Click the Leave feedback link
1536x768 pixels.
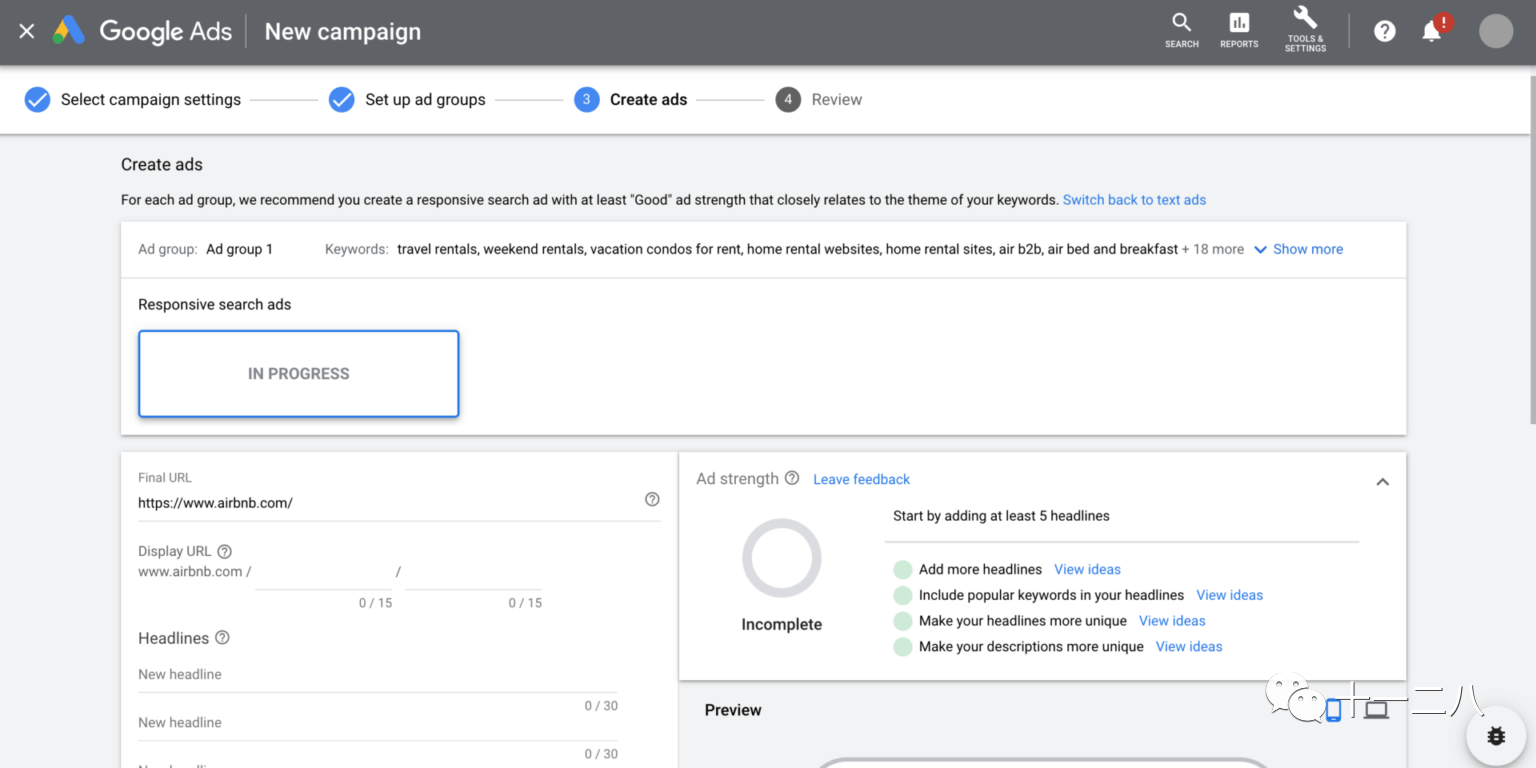click(861, 479)
